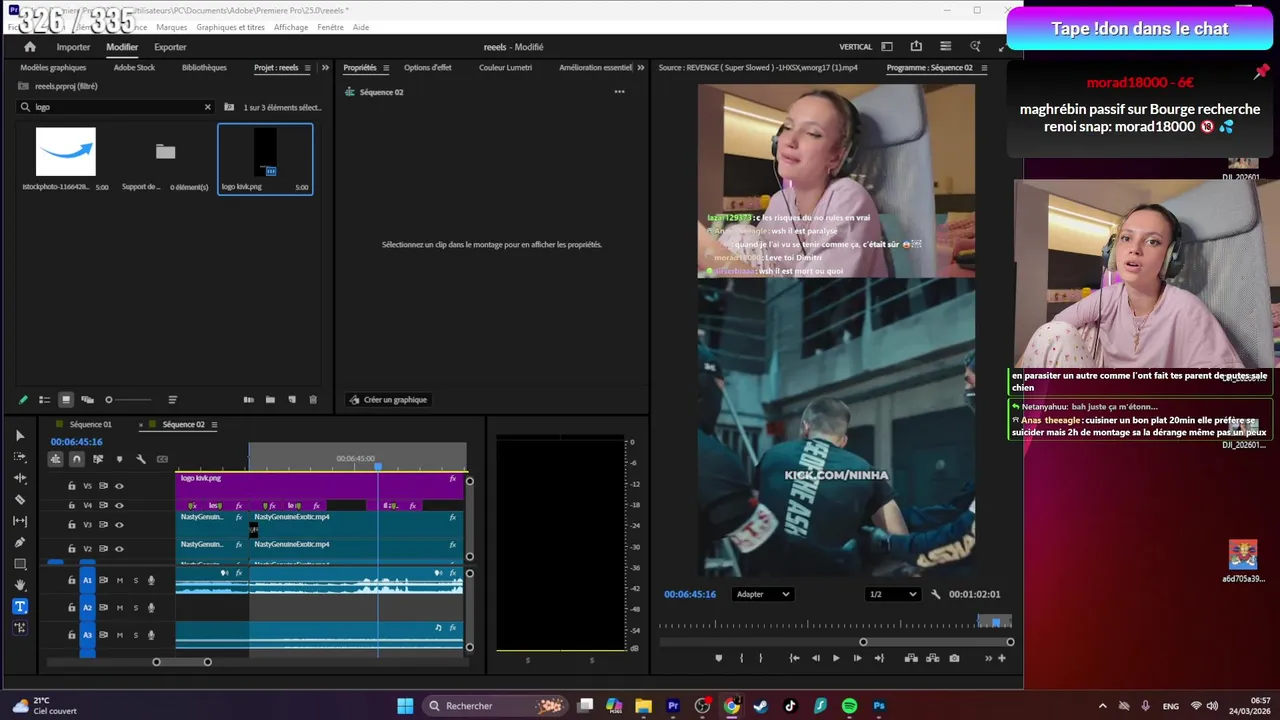Switch to Importer tab

73,47
